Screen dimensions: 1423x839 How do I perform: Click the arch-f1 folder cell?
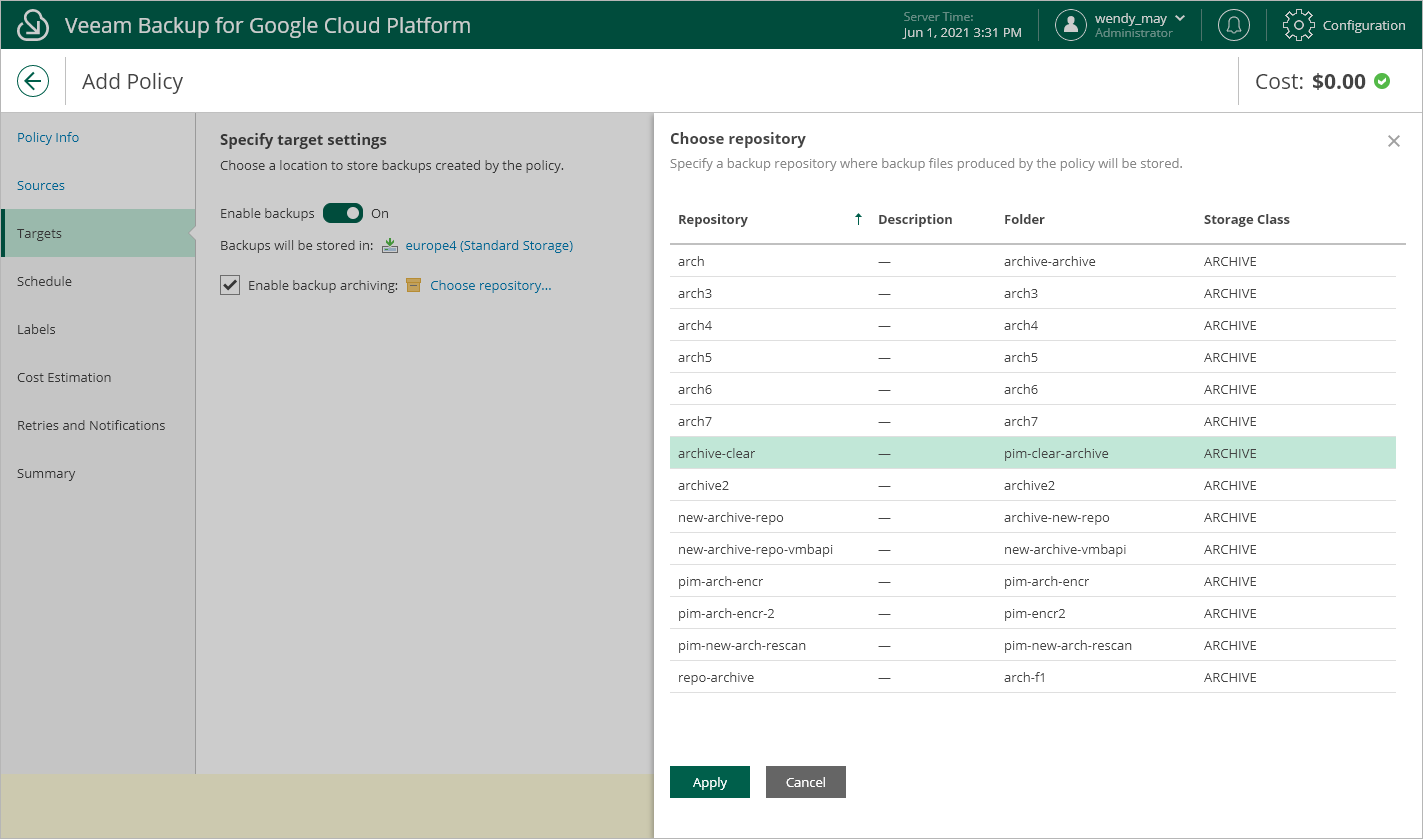1025,677
